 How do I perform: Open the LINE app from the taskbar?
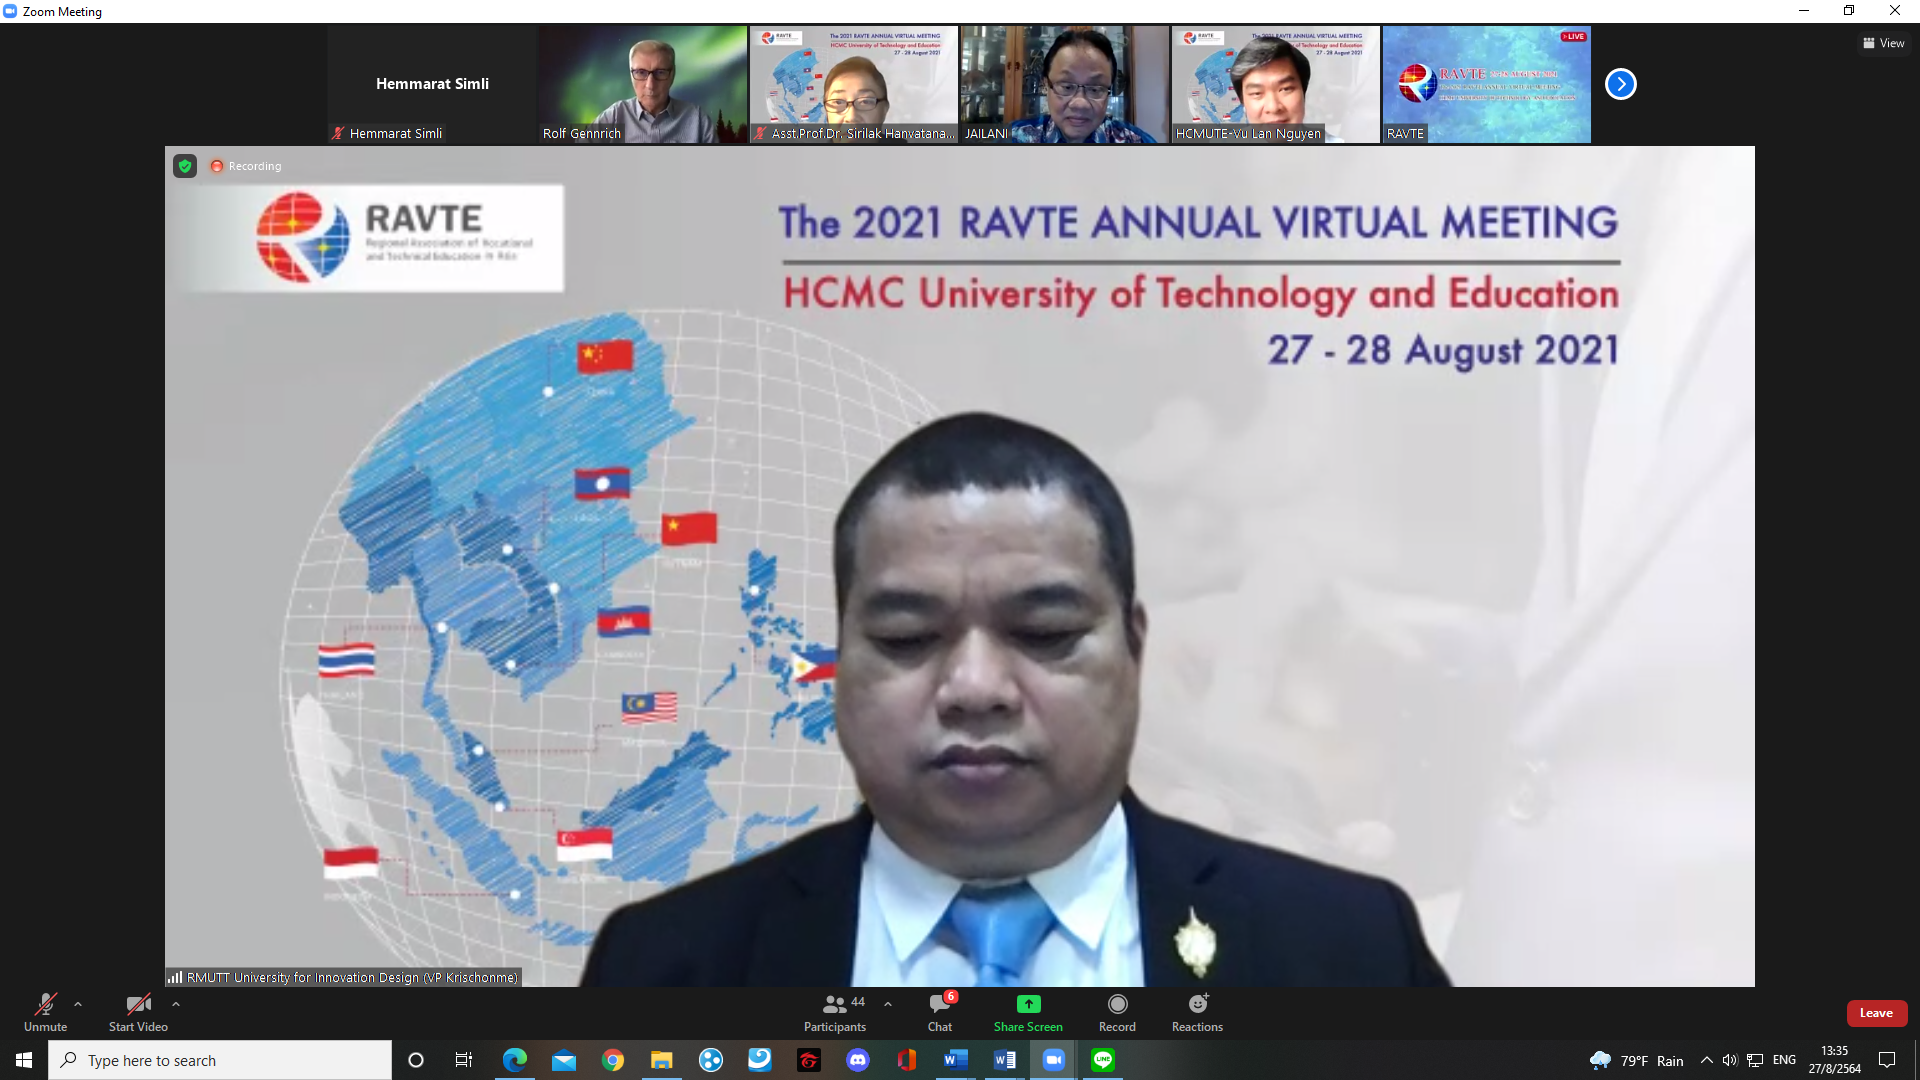(1103, 1060)
